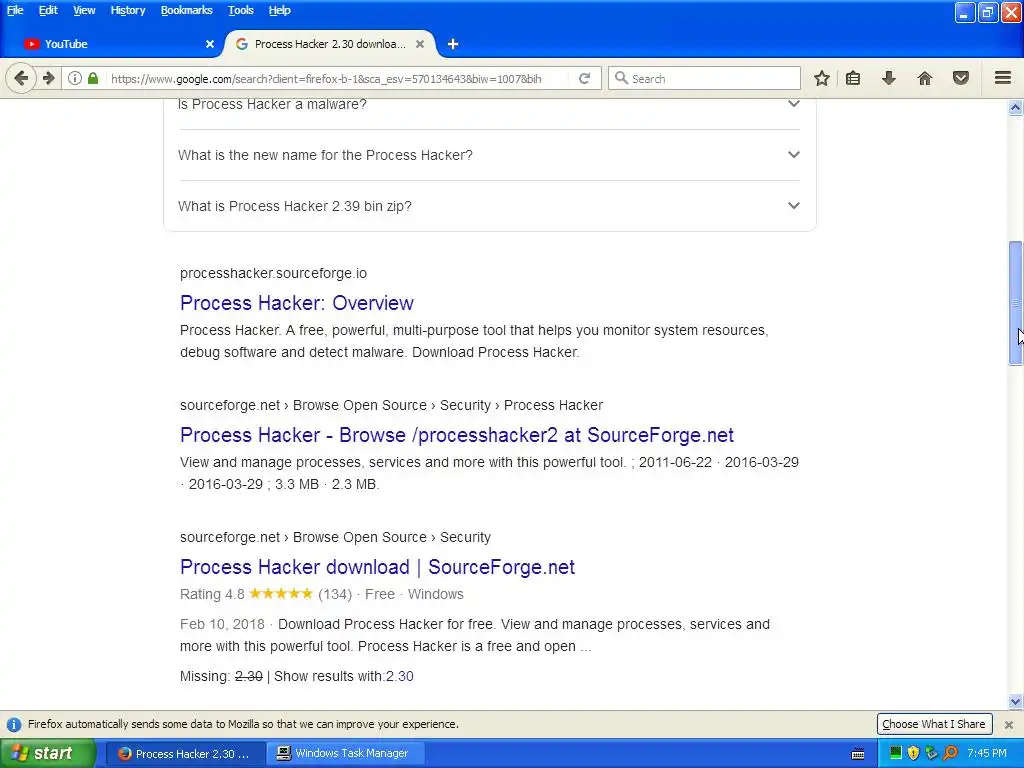Open site information icon in address bar
The image size is (1024, 768).
coord(75,78)
